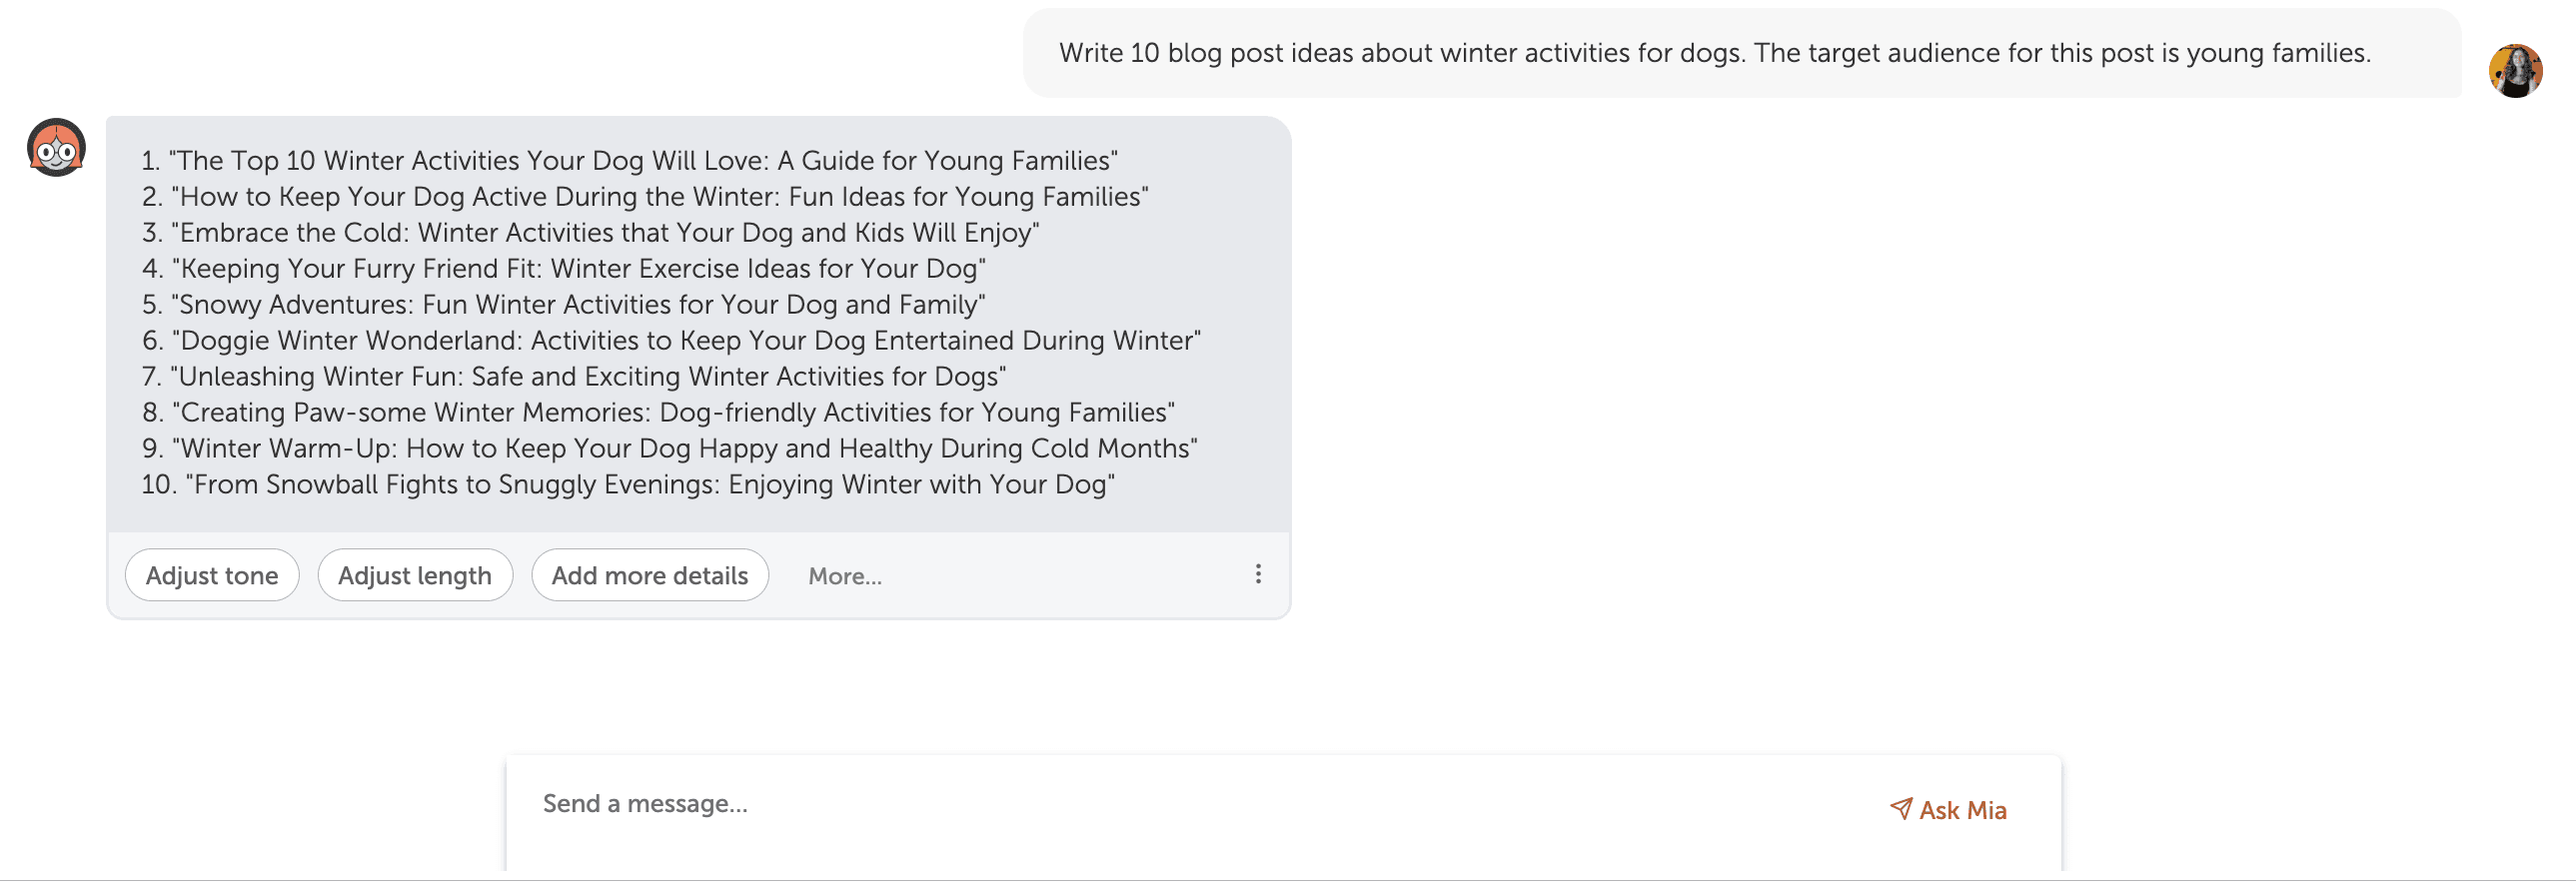The width and height of the screenshot is (2576, 891).
Task: Click blog idea 6 Doggie Winter Wonderland
Action: (671, 341)
